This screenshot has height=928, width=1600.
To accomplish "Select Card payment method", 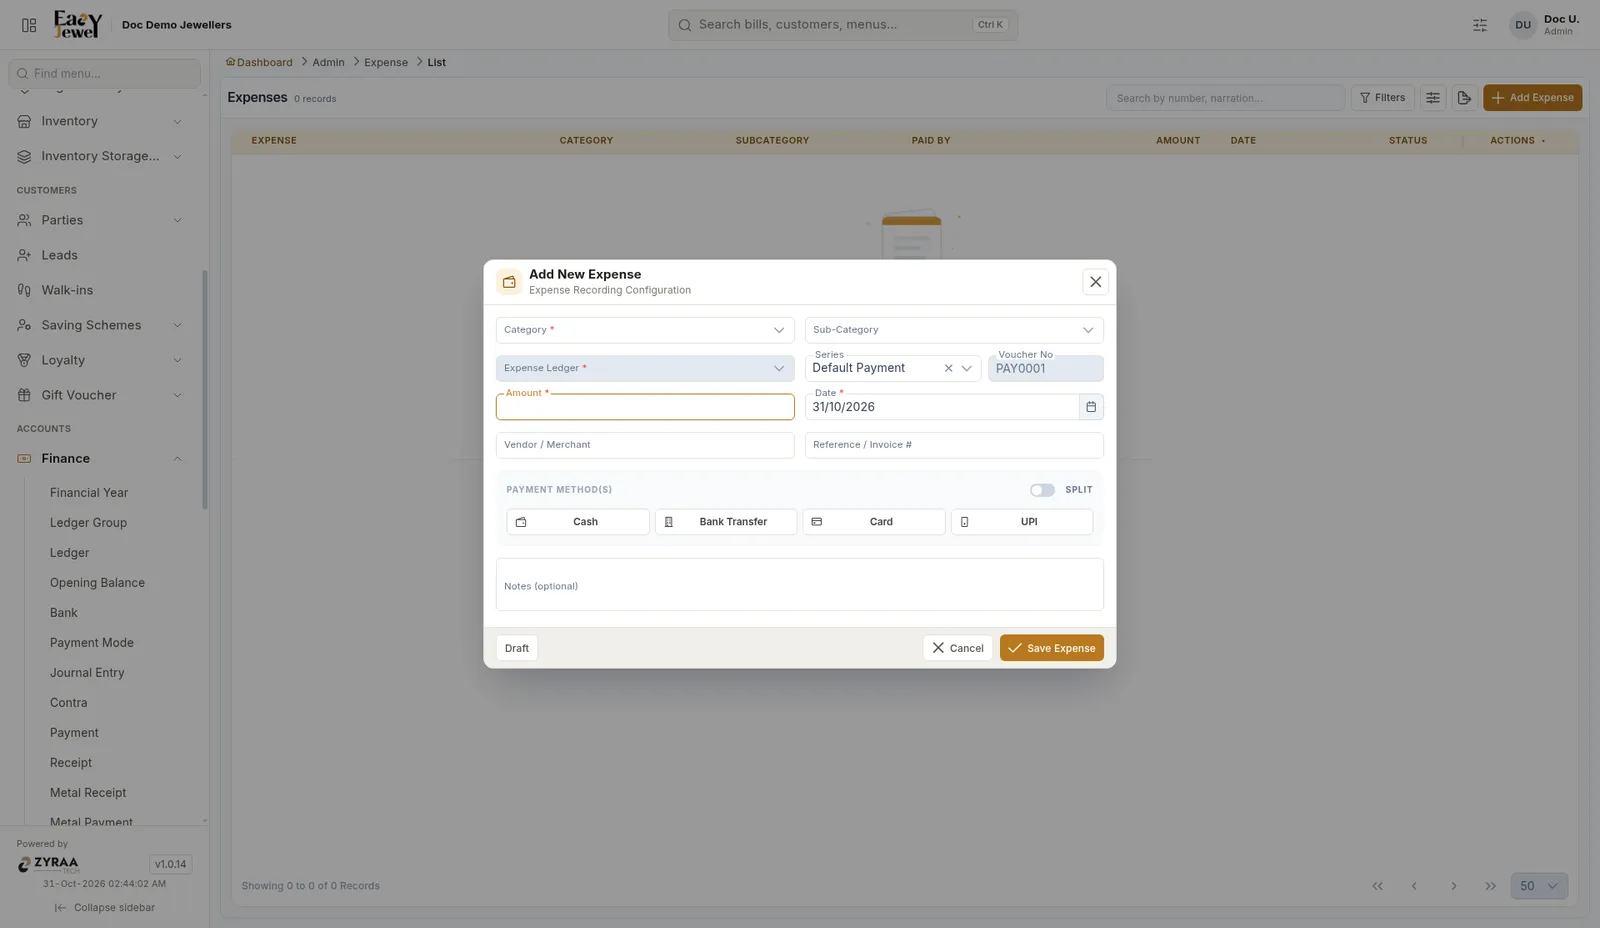I will coord(874,522).
